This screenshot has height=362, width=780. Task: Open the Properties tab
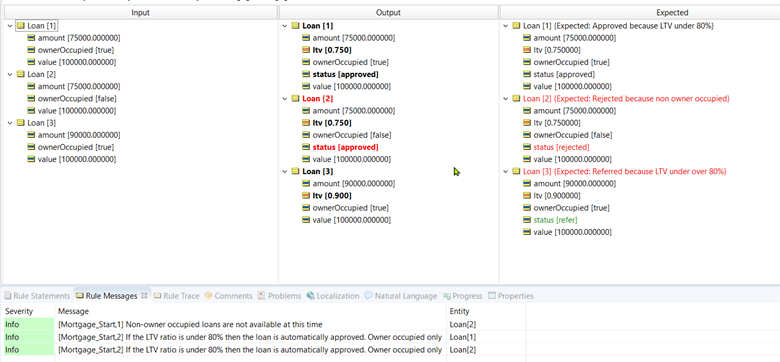coord(510,296)
